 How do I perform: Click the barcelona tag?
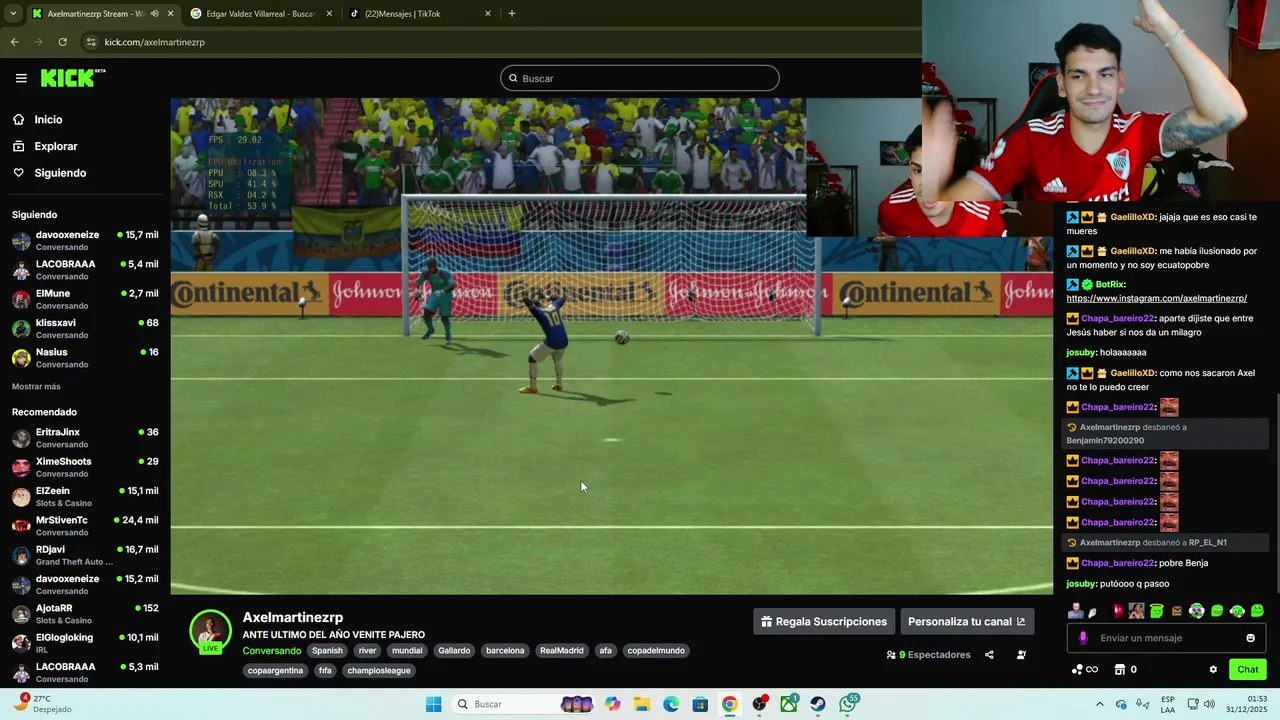pyautogui.click(x=505, y=650)
